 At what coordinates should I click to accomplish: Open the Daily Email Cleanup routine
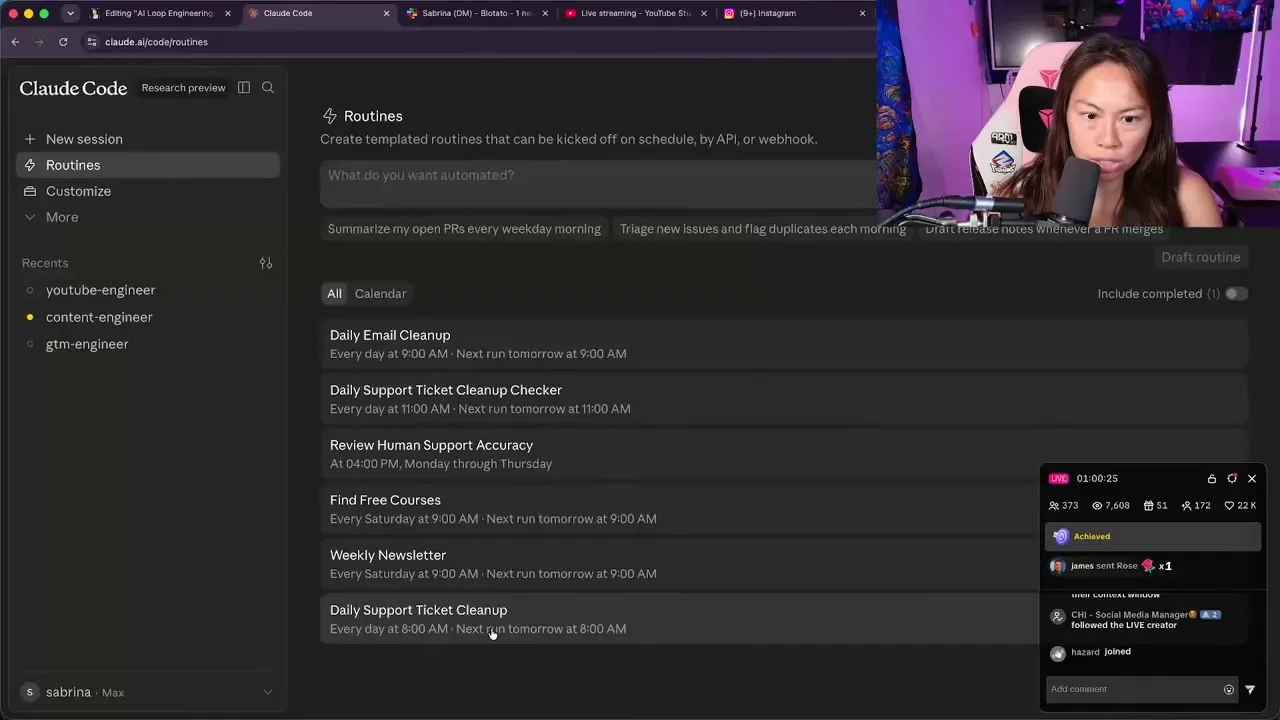(x=784, y=344)
